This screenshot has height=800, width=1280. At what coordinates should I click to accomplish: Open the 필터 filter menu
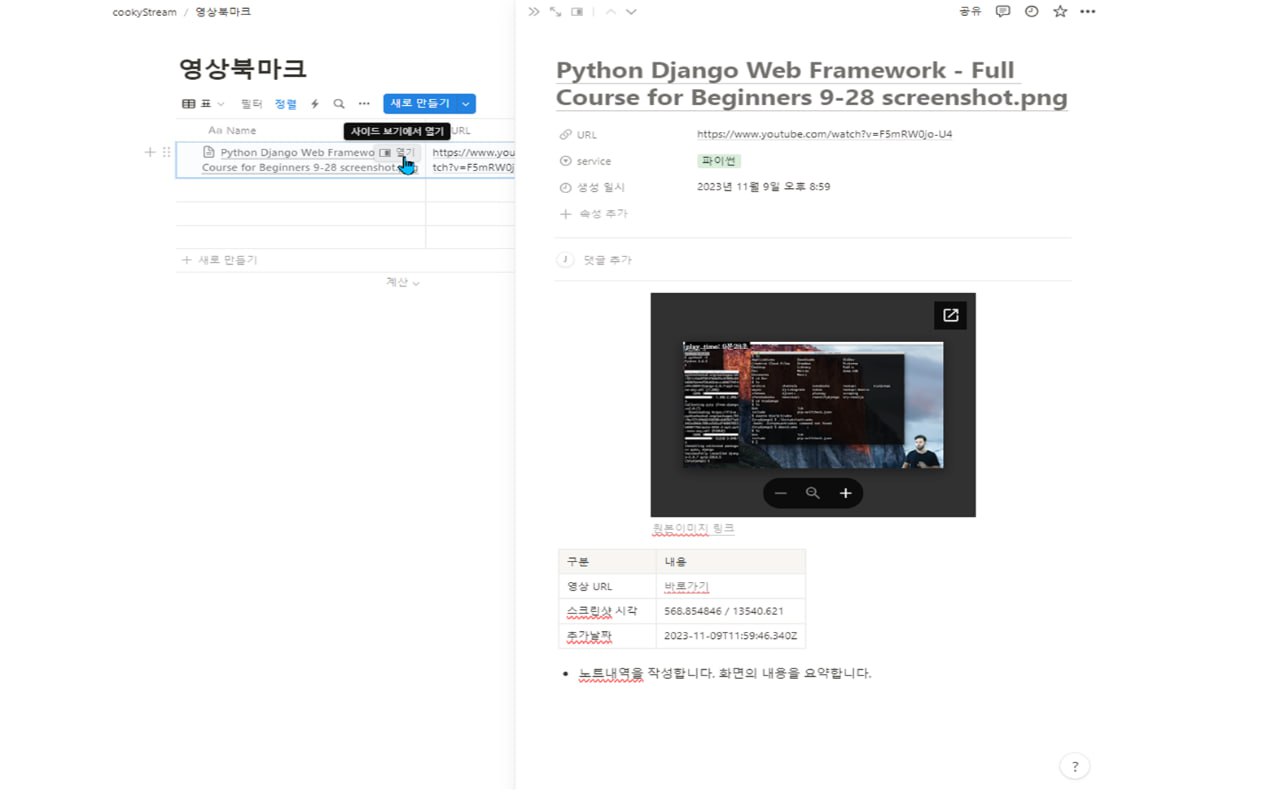tap(251, 103)
